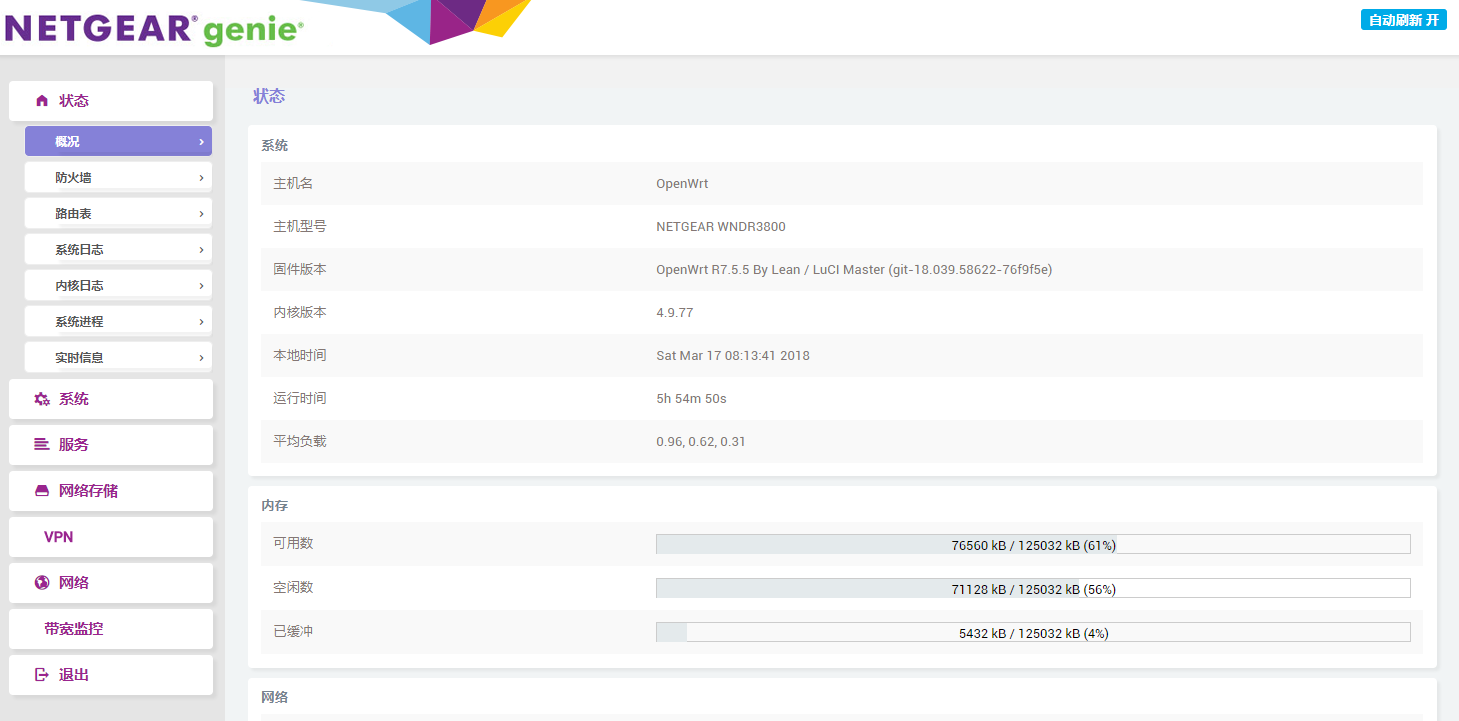This screenshot has height=721, width=1459.
Task: Click the chevron on the 内核日志 item
Action: (201, 286)
